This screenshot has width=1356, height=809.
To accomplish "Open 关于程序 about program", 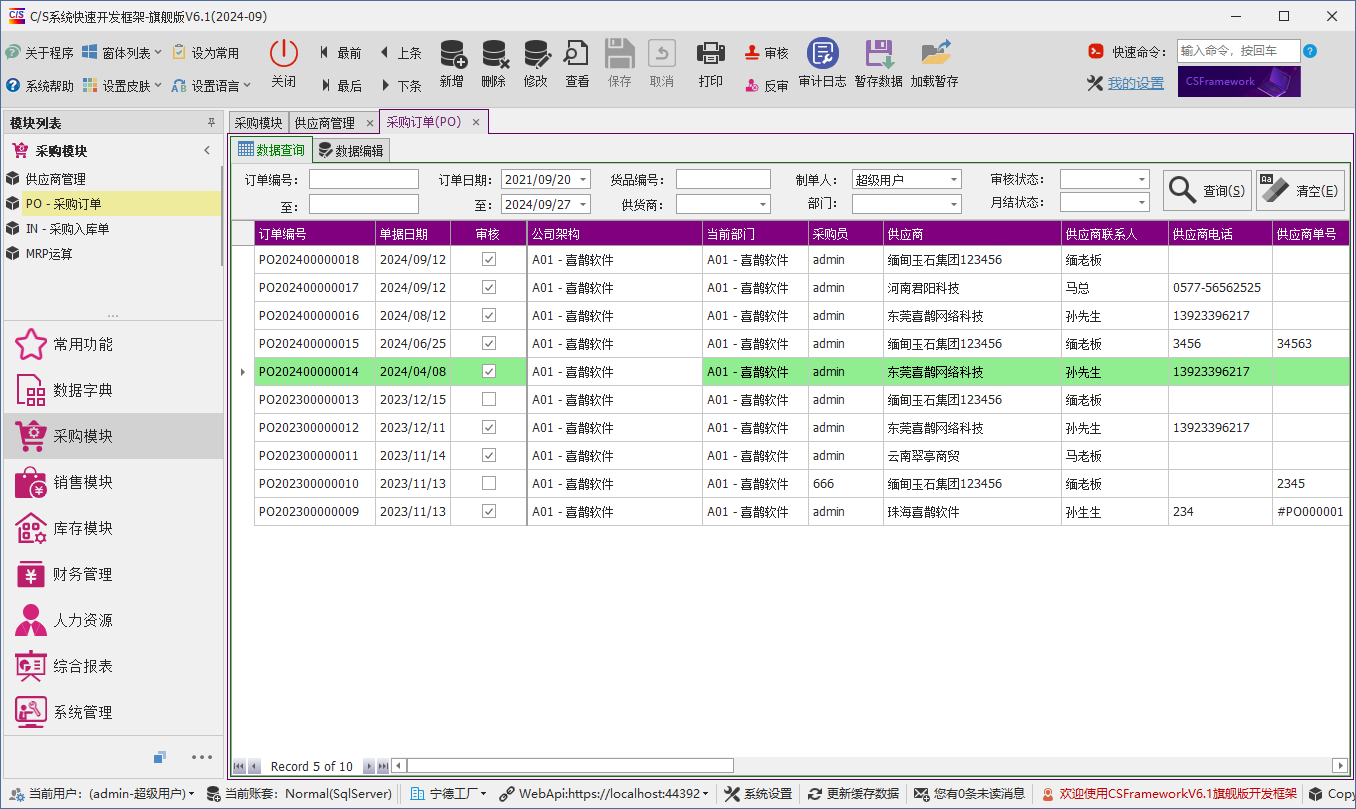I will (x=39, y=53).
